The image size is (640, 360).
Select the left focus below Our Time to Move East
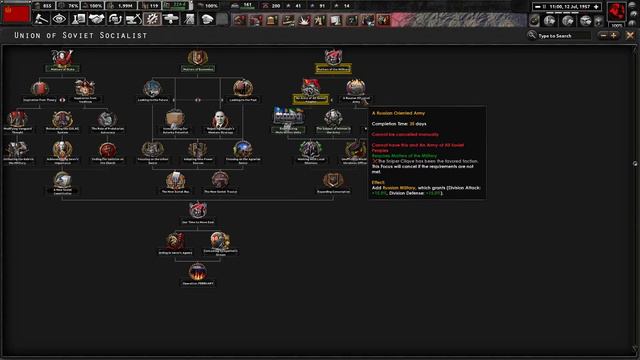pos(175,244)
